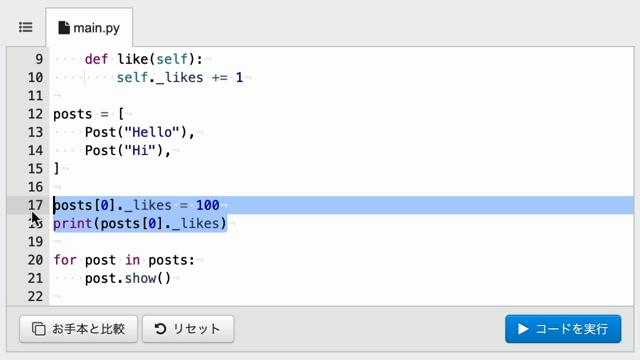Click the コードを実行 run button
Image resolution: width=640 pixels, height=360 pixels.
pyautogui.click(x=563, y=329)
